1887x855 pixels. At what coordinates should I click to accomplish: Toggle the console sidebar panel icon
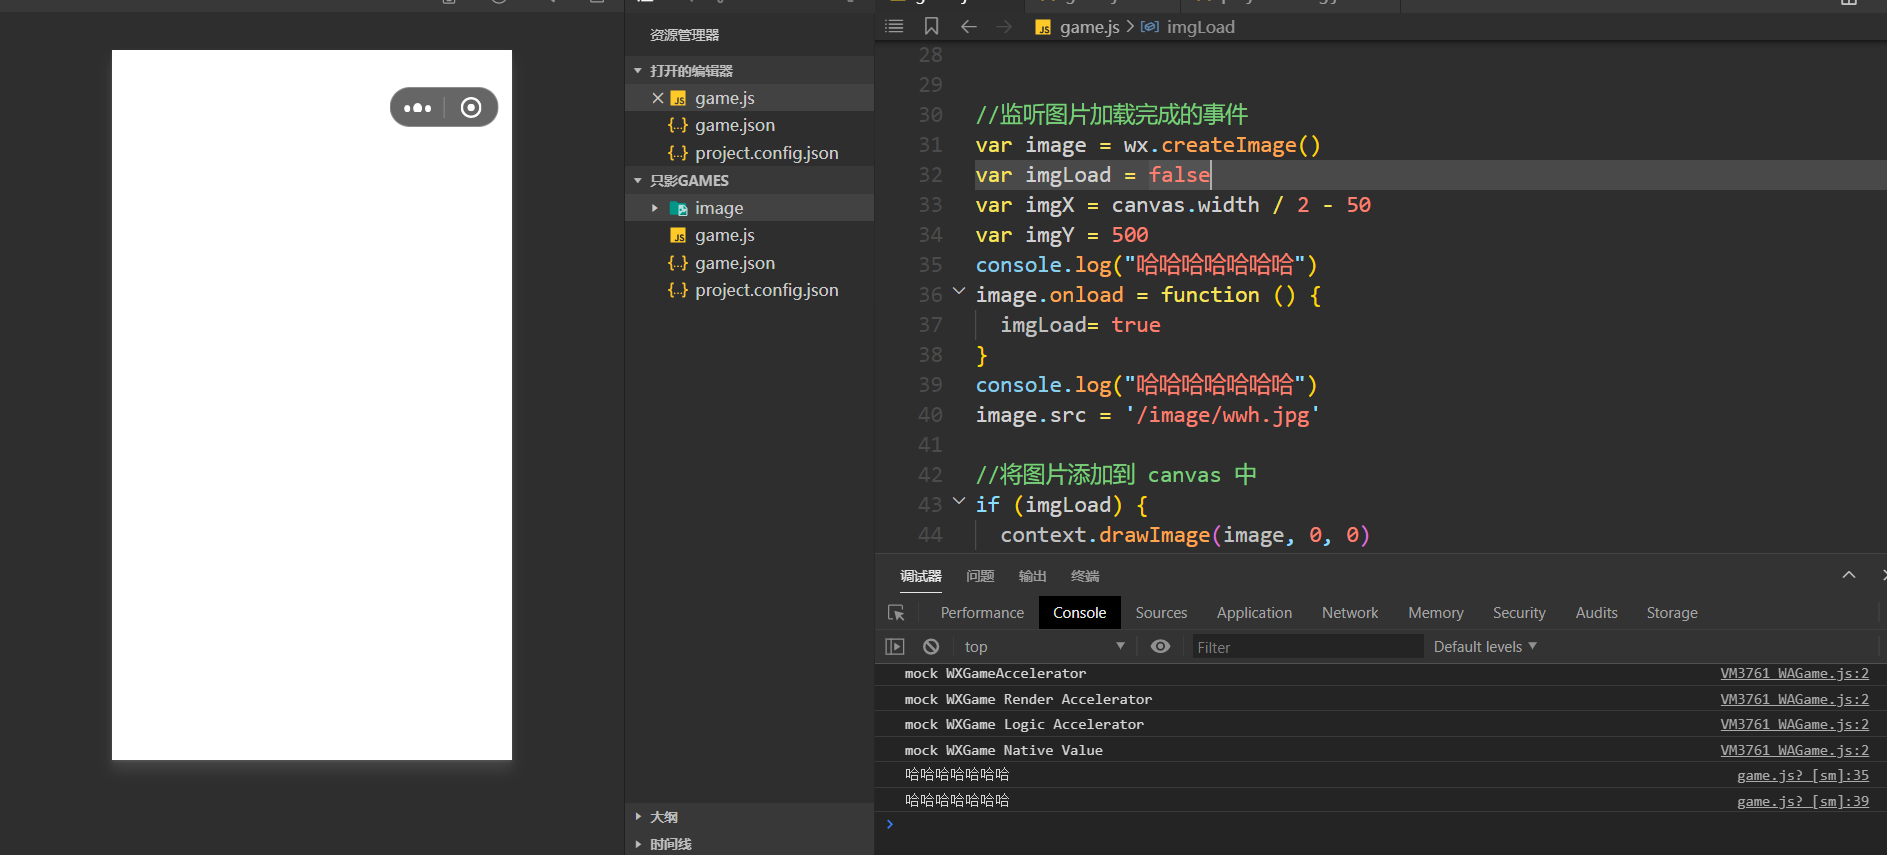895,647
